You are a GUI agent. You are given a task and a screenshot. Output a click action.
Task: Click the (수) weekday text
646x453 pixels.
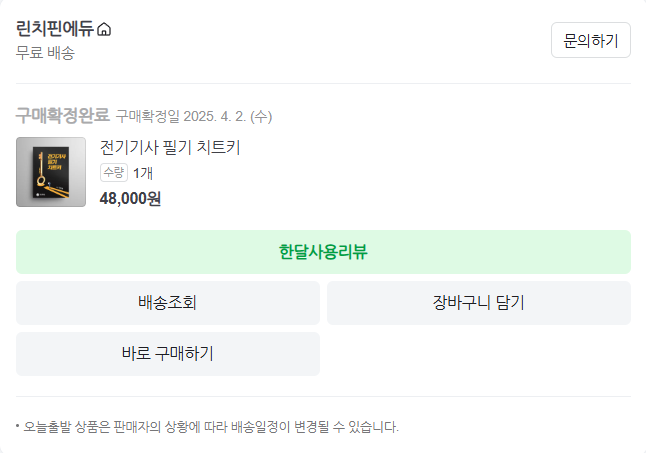click(261, 116)
